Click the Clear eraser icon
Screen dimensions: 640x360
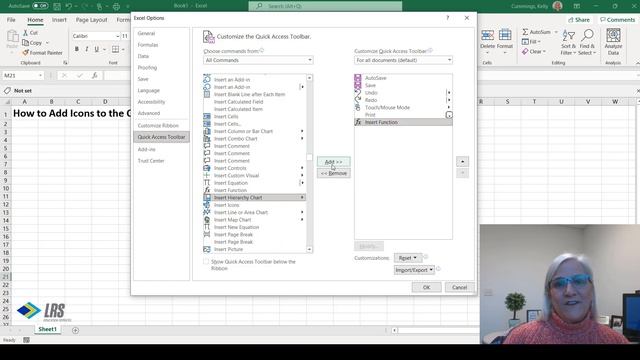(525, 51)
